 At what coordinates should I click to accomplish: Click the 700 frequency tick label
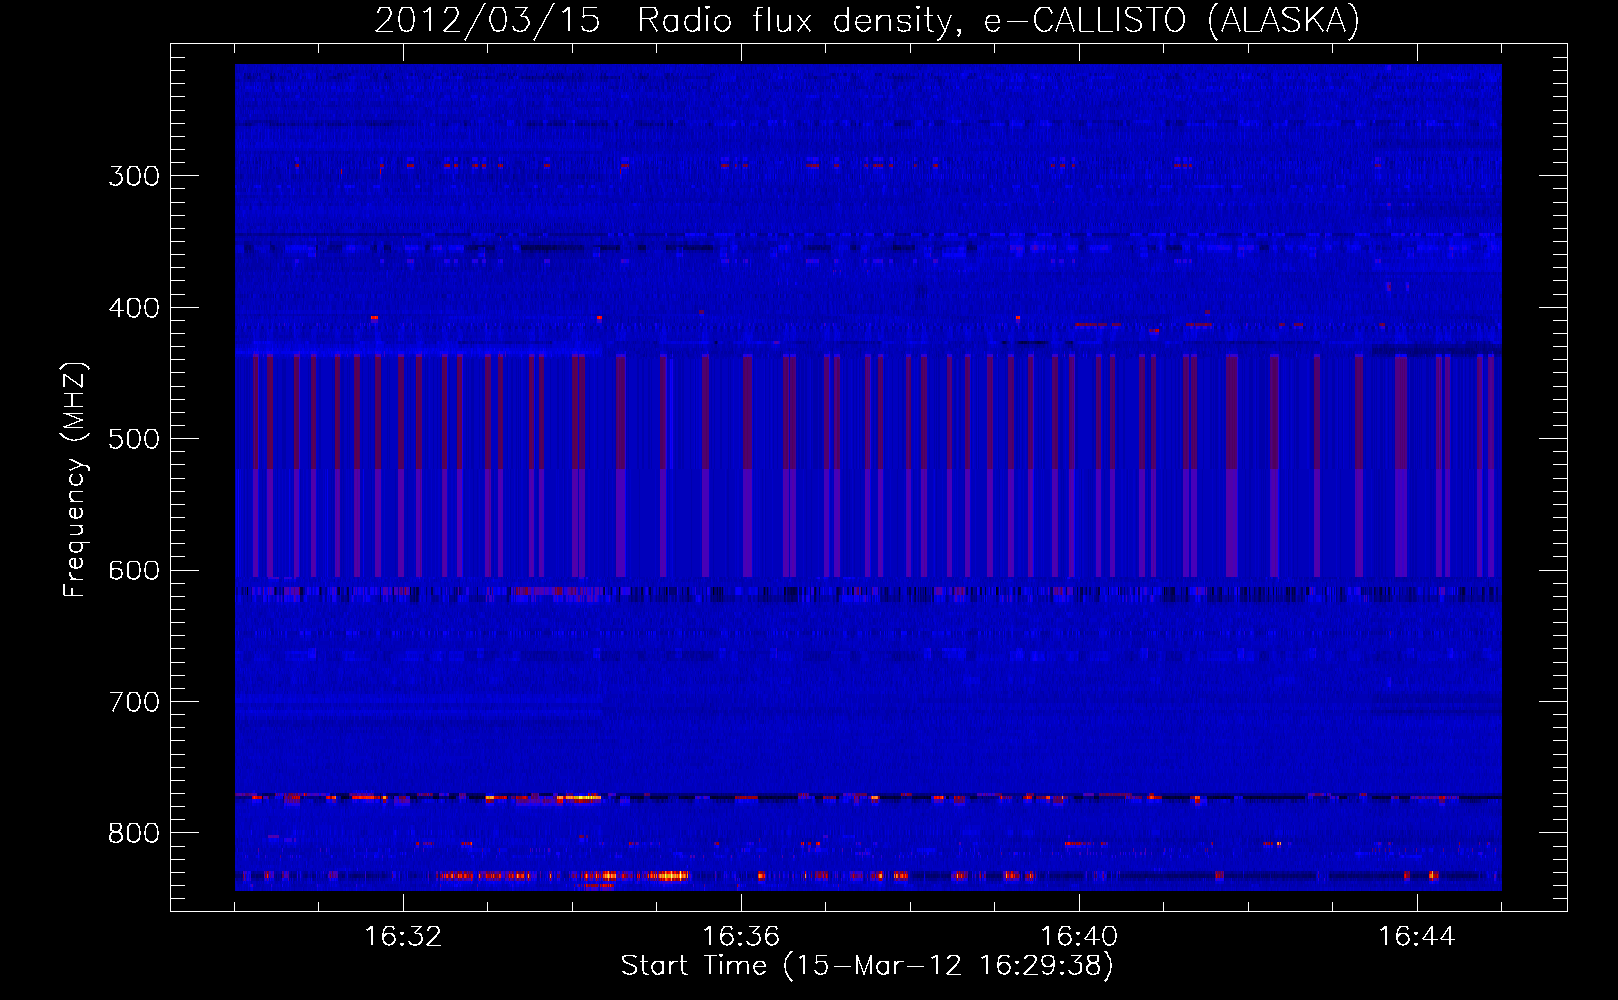134,702
